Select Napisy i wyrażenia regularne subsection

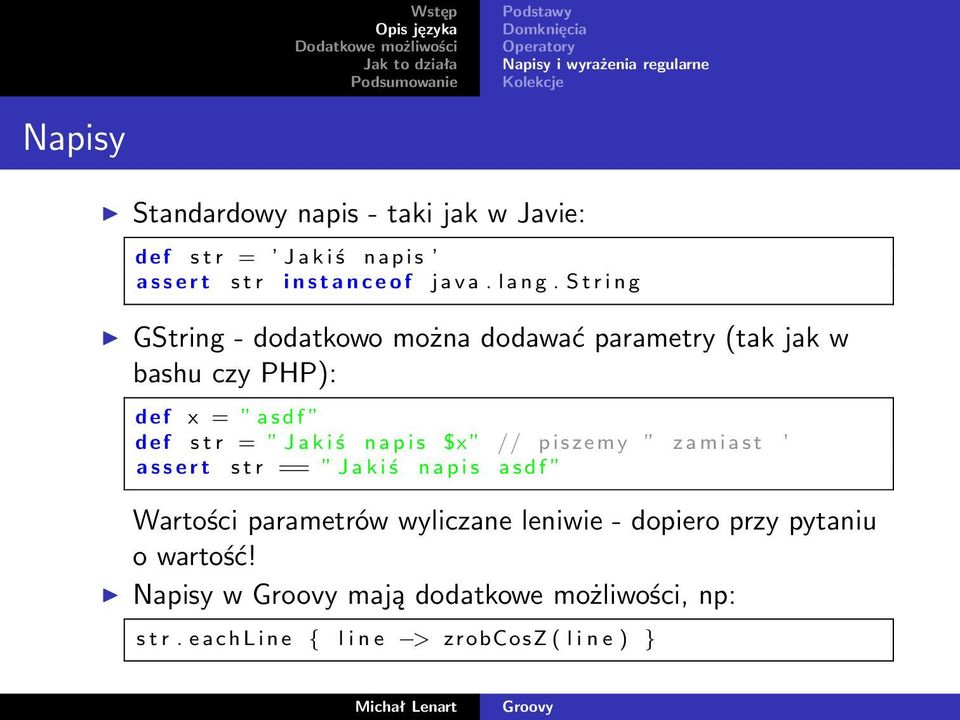pos(606,64)
